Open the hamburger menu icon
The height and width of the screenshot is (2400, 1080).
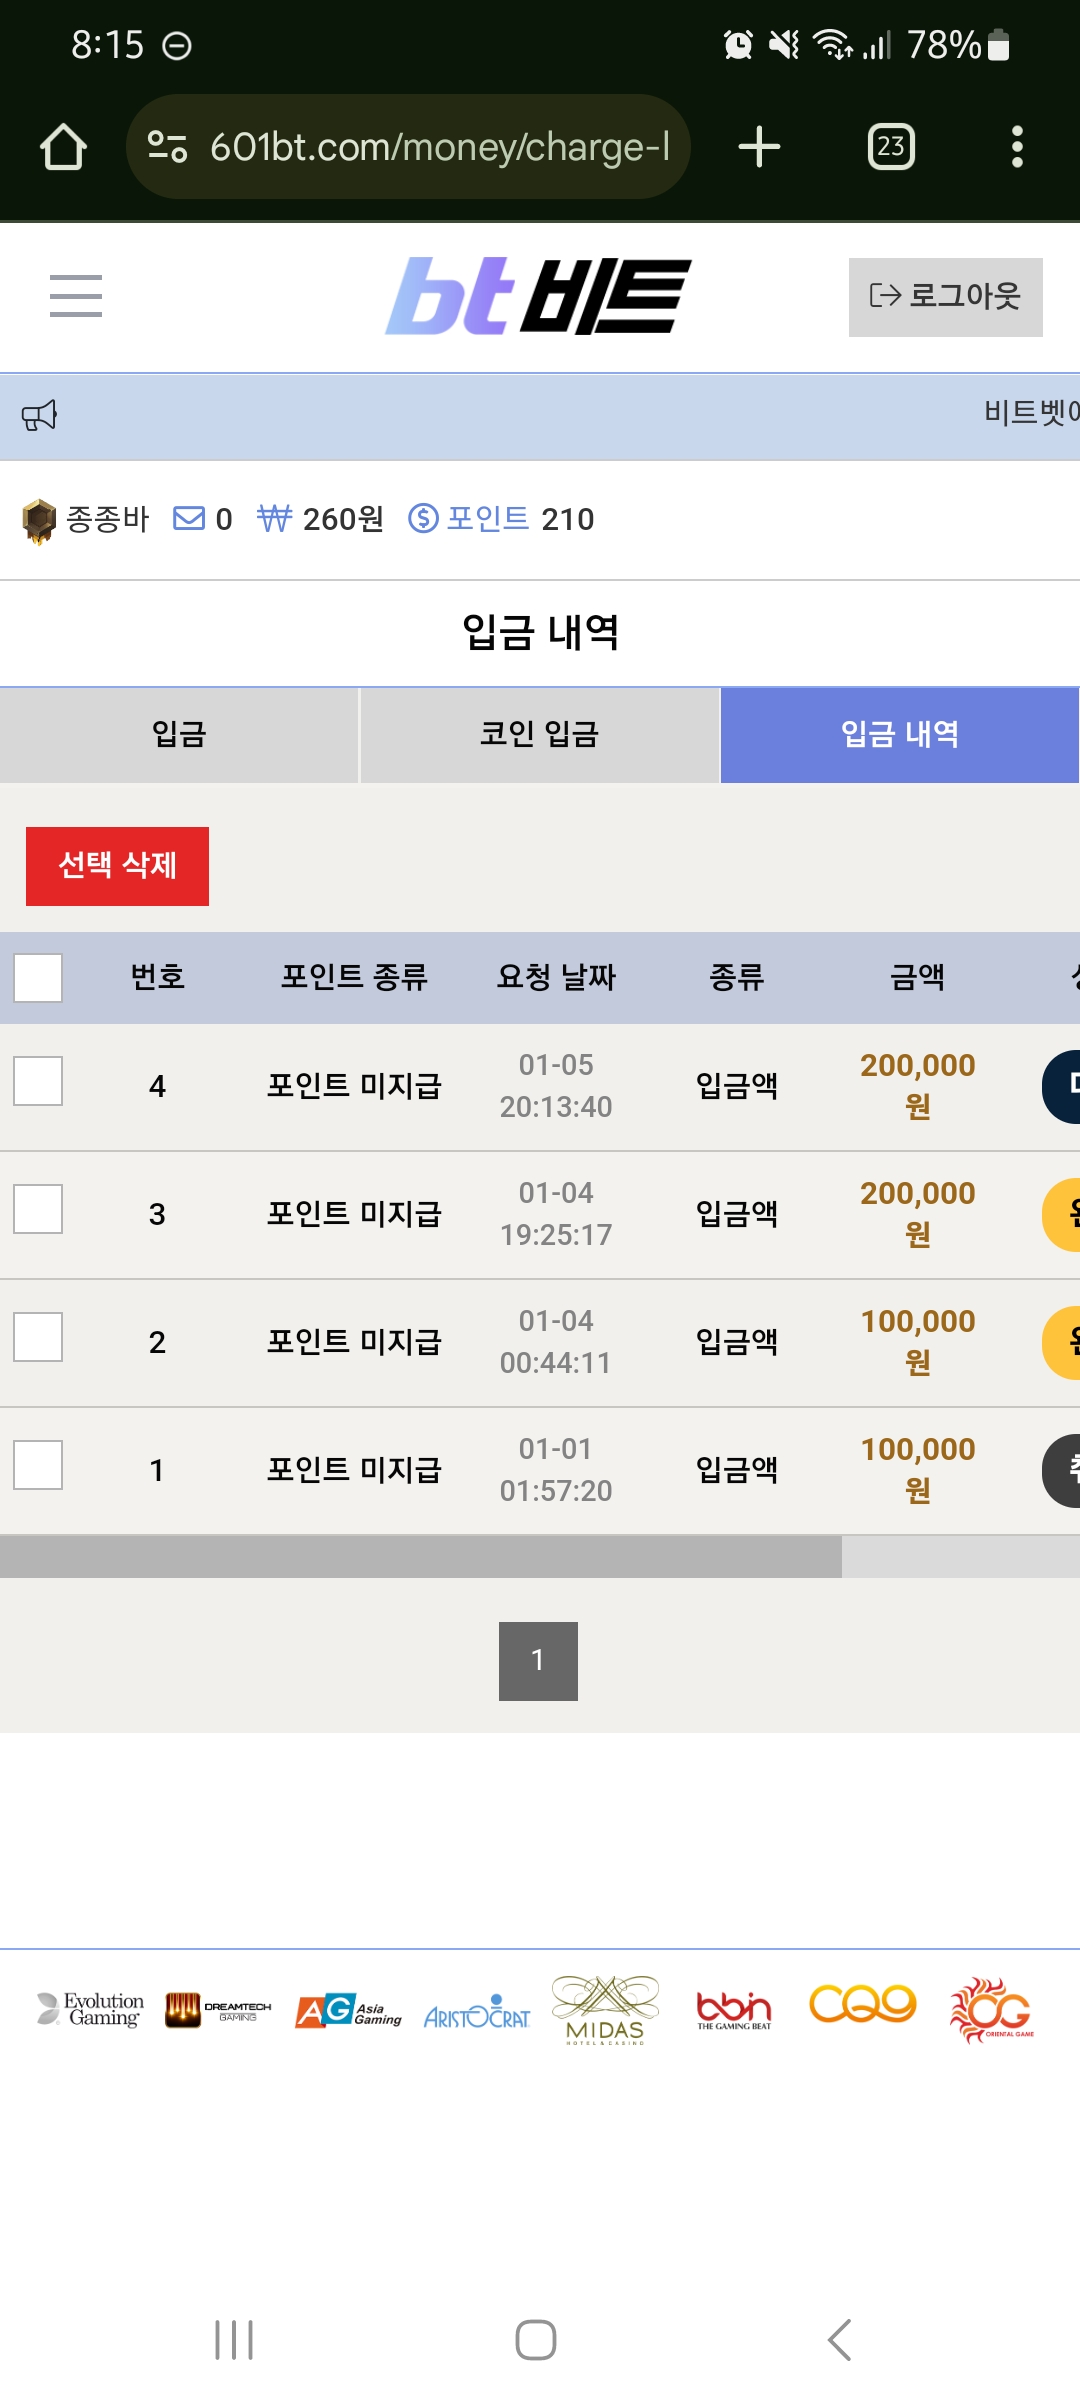pos(76,296)
